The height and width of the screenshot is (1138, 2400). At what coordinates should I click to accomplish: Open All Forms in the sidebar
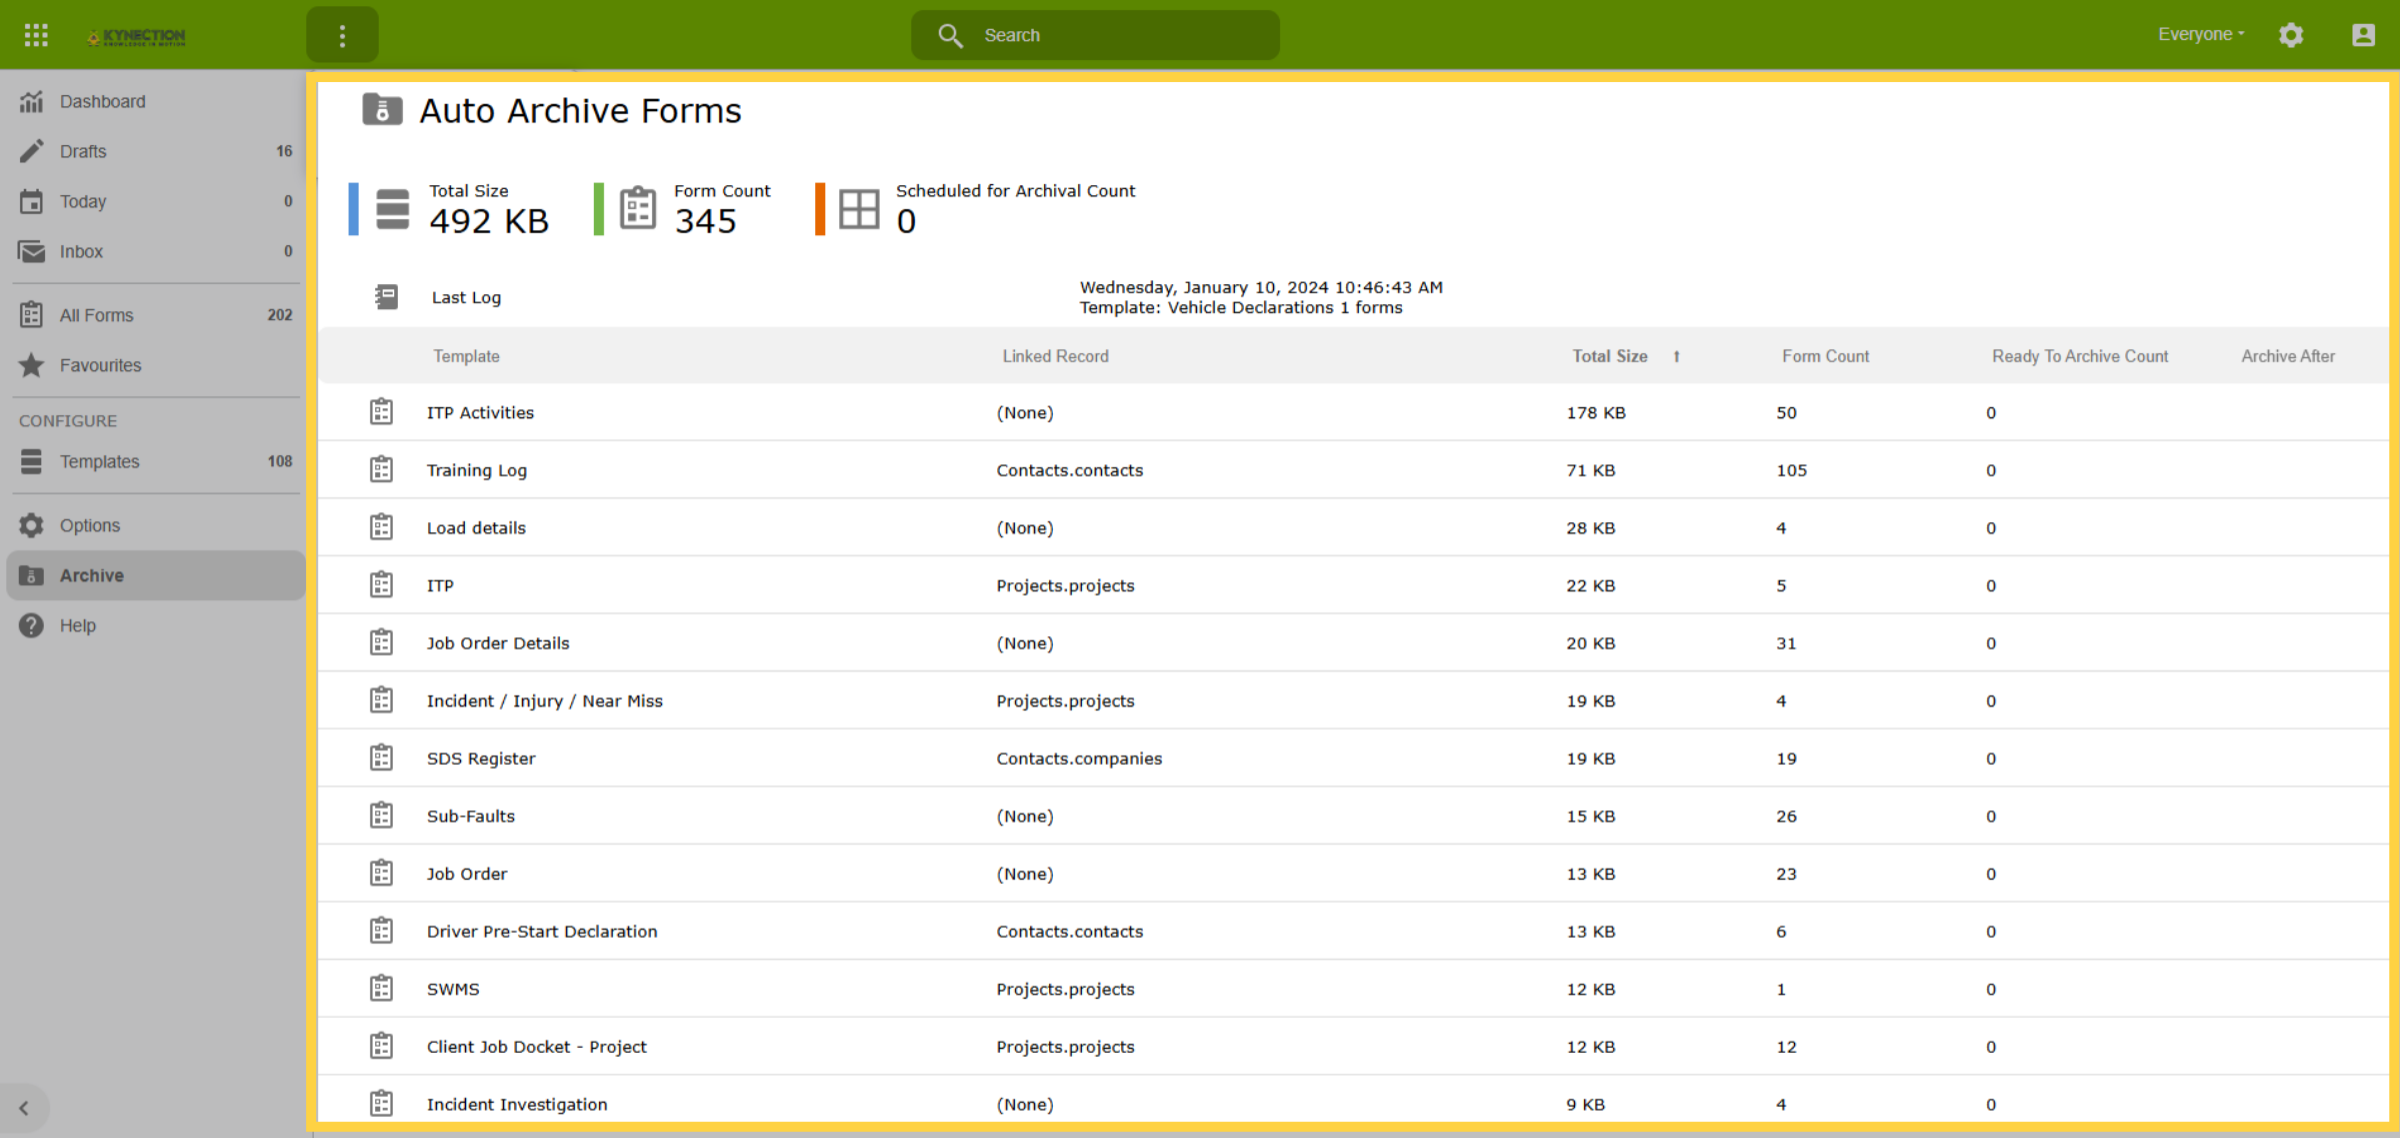tap(155, 315)
